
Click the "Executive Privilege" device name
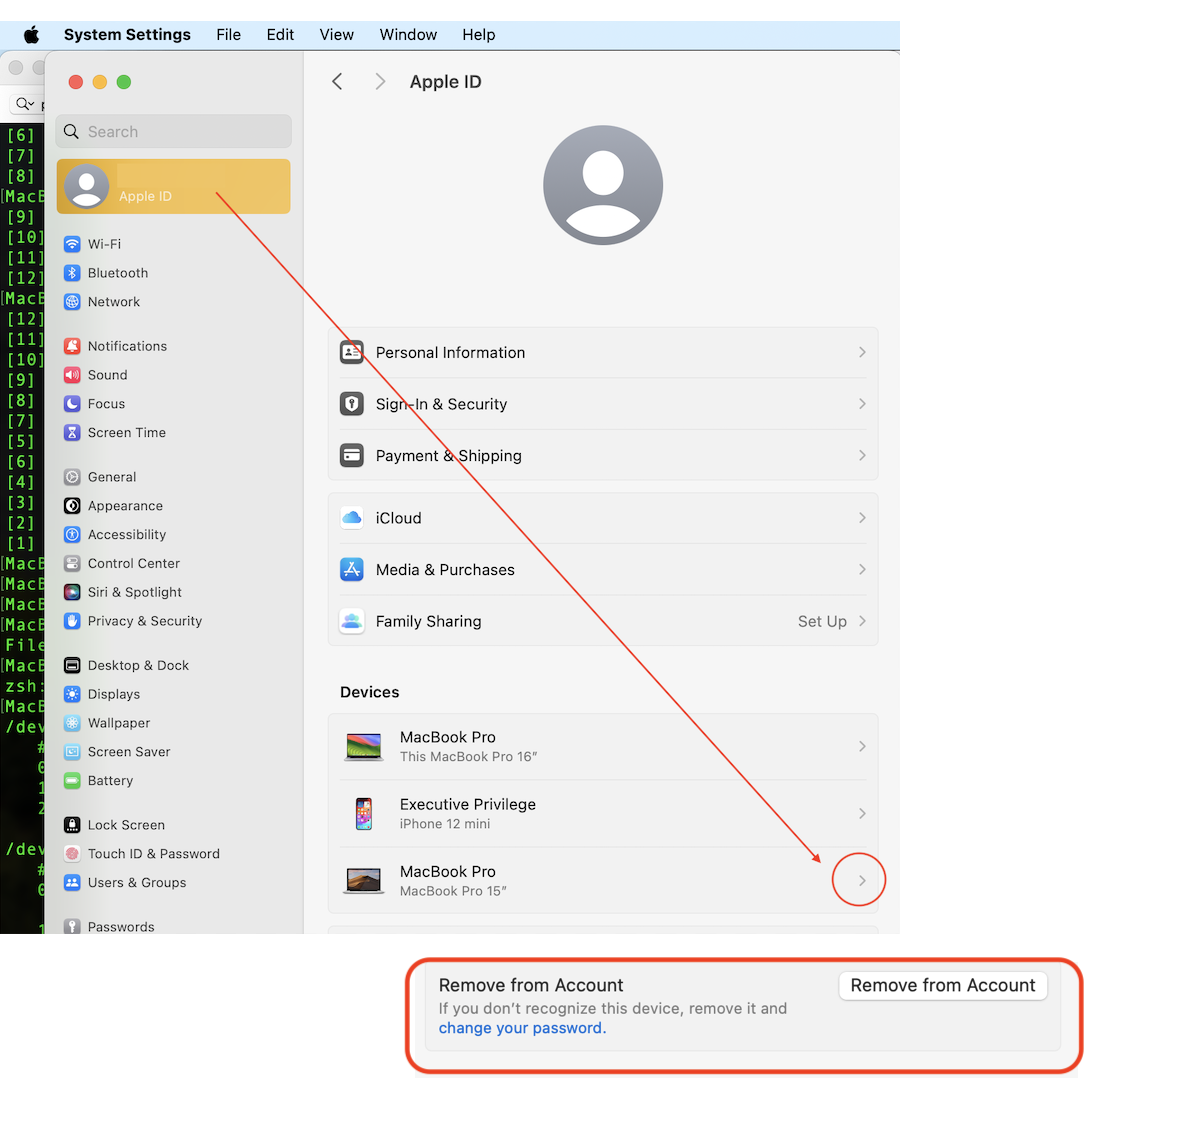click(x=468, y=805)
